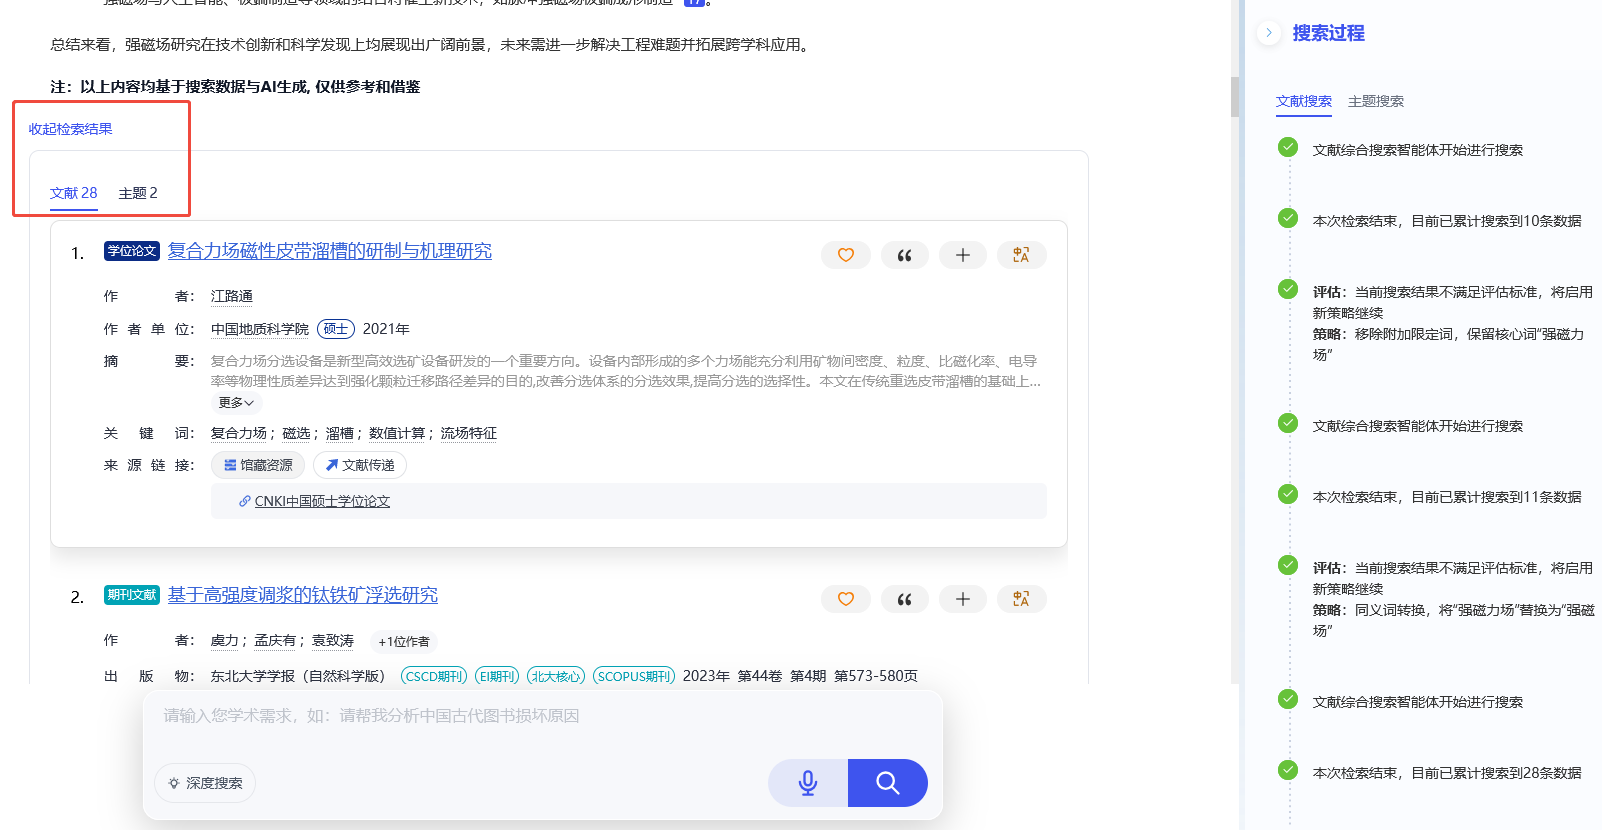This screenshot has height=830, width=1602.
Task: Start voice input with microphone button
Action: [x=808, y=783]
